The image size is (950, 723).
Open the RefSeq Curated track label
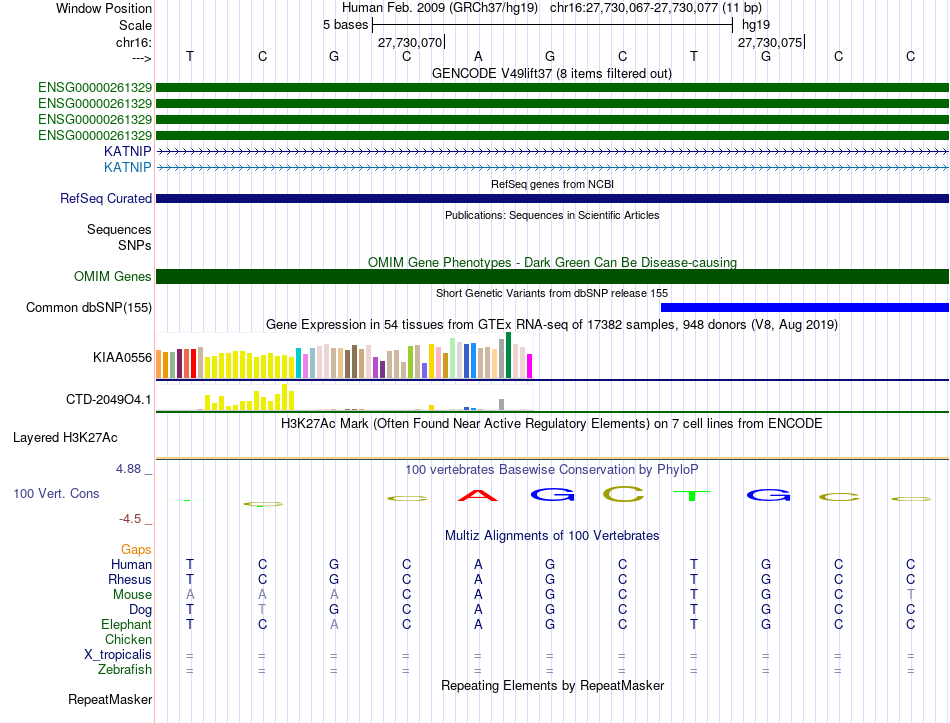tap(106, 199)
